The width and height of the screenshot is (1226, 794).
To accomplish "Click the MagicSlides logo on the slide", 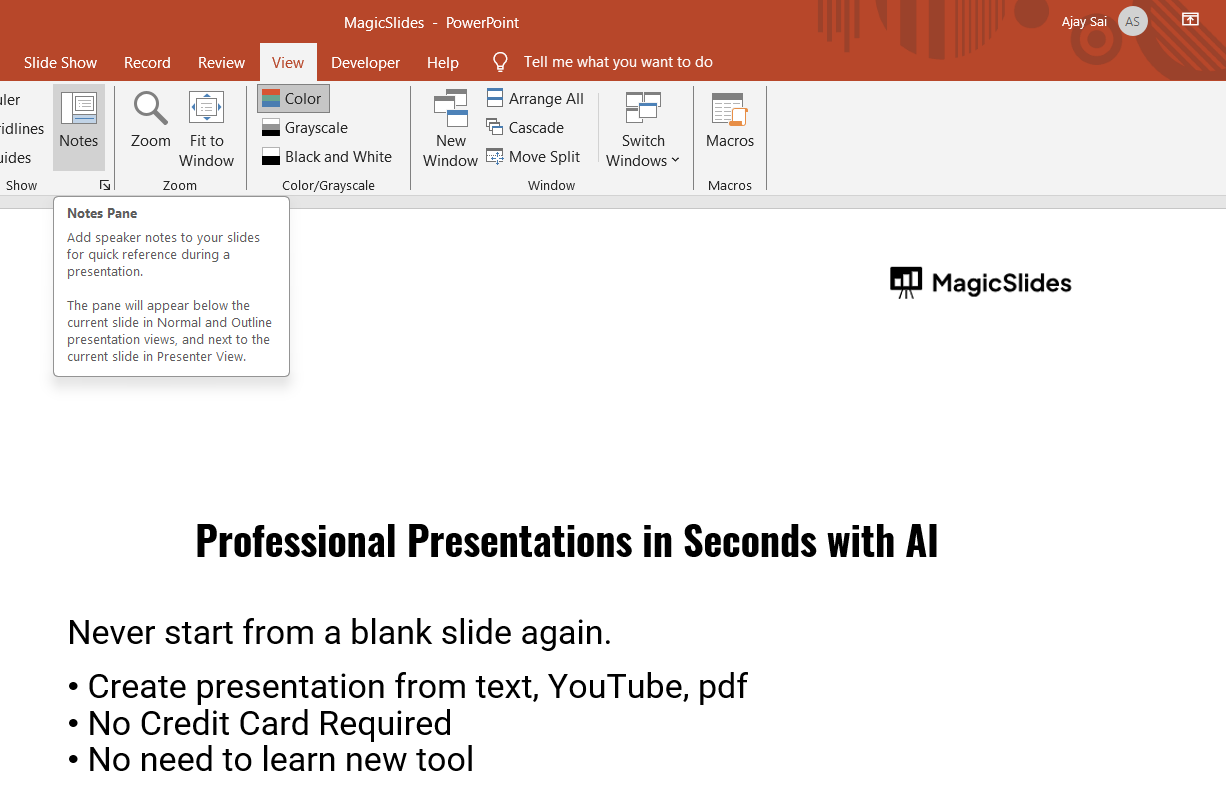I will 980,283.
